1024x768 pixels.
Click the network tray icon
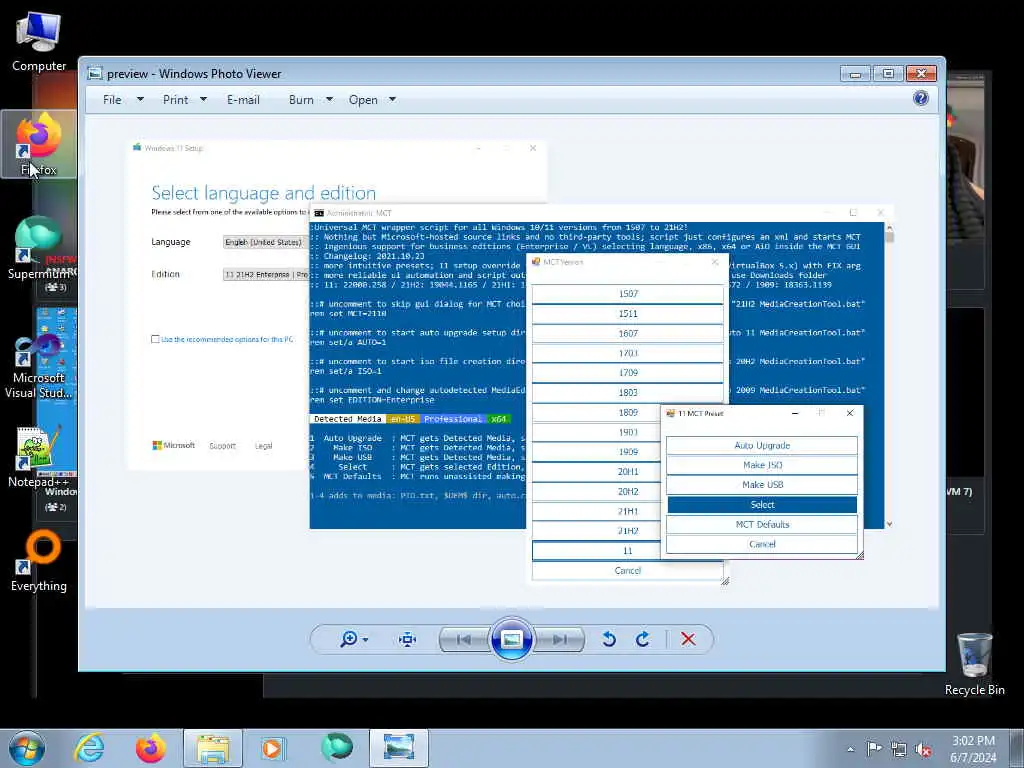point(899,749)
